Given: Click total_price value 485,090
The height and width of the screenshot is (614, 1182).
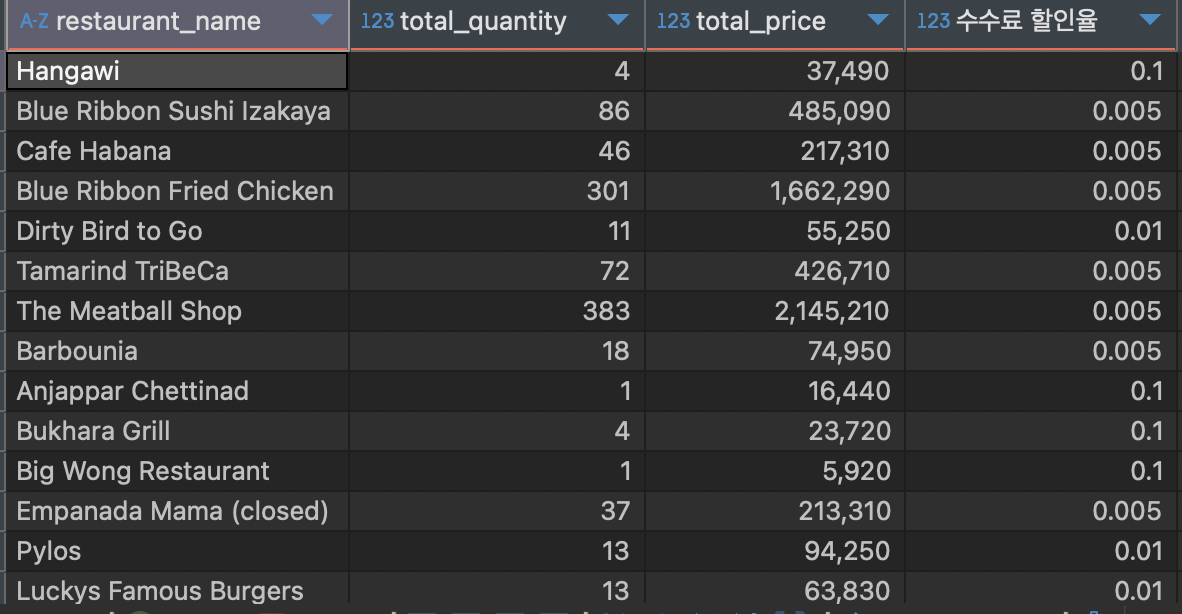Looking at the screenshot, I should [839, 111].
